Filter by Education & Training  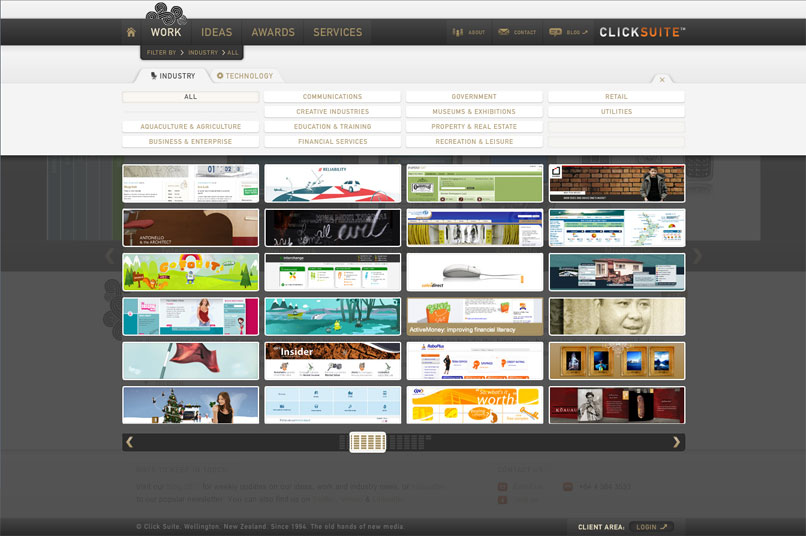[333, 126]
